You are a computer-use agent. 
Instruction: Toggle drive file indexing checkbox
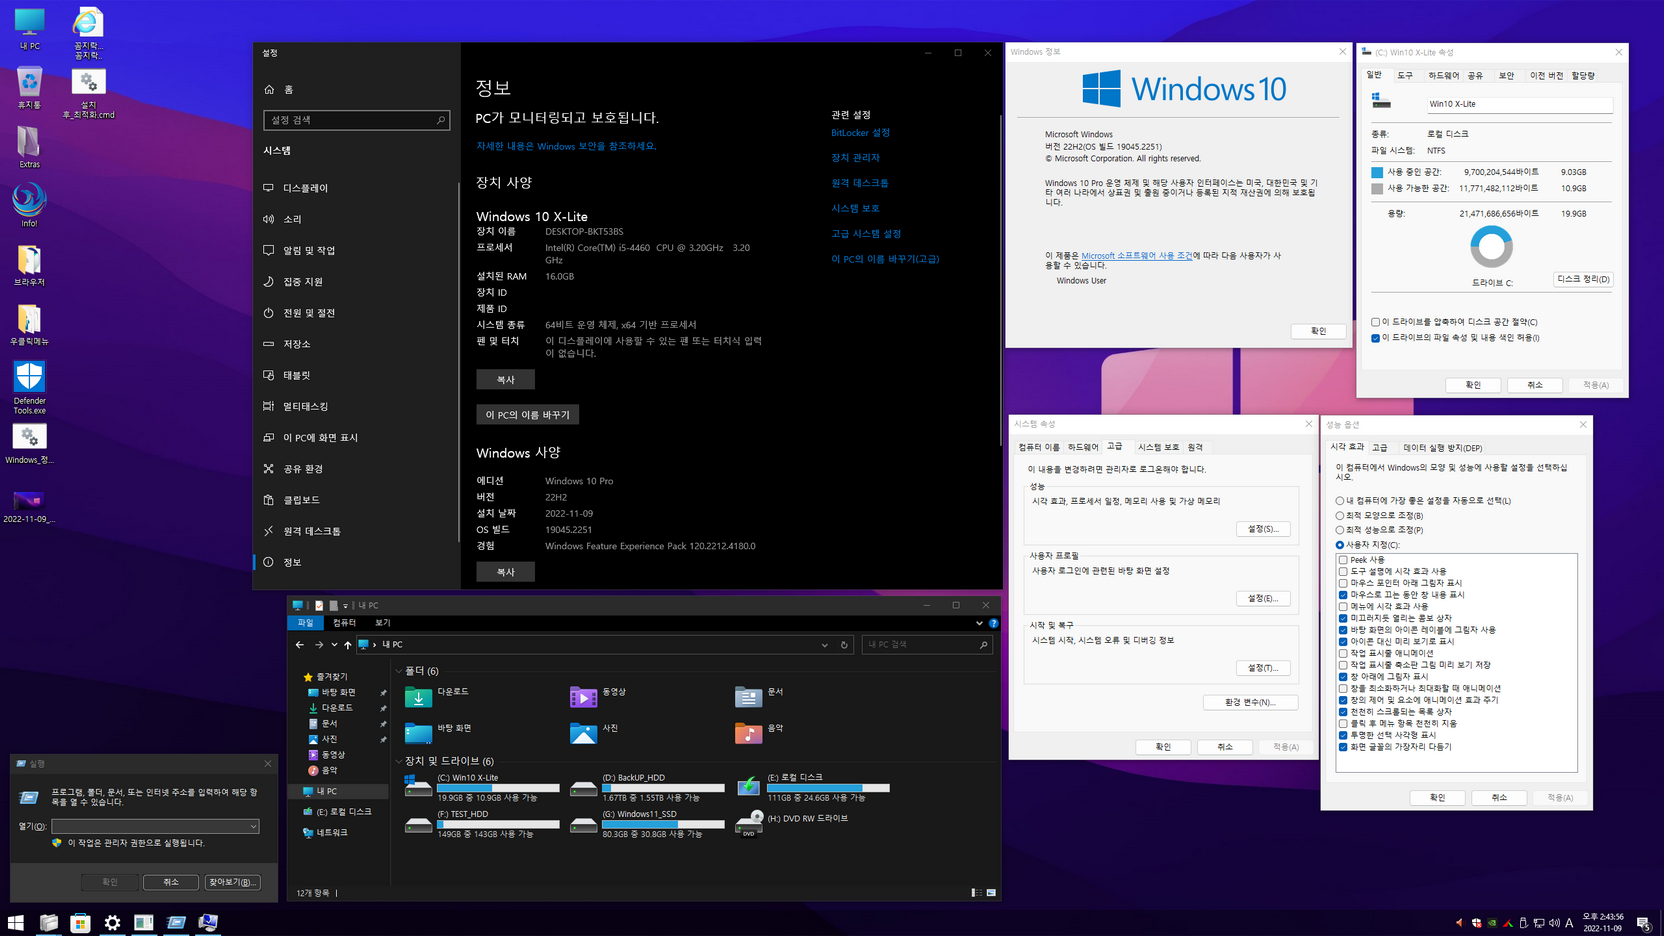coord(1375,338)
